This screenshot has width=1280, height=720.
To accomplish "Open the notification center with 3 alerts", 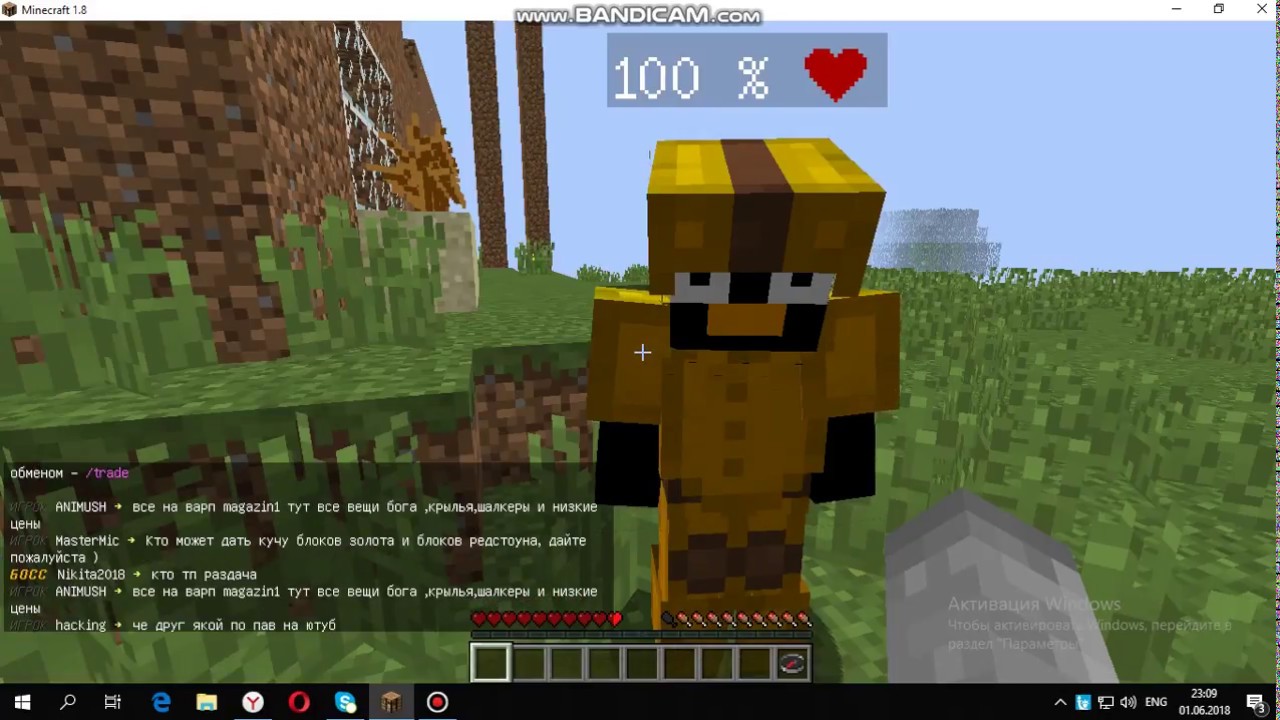I will click(x=1257, y=702).
